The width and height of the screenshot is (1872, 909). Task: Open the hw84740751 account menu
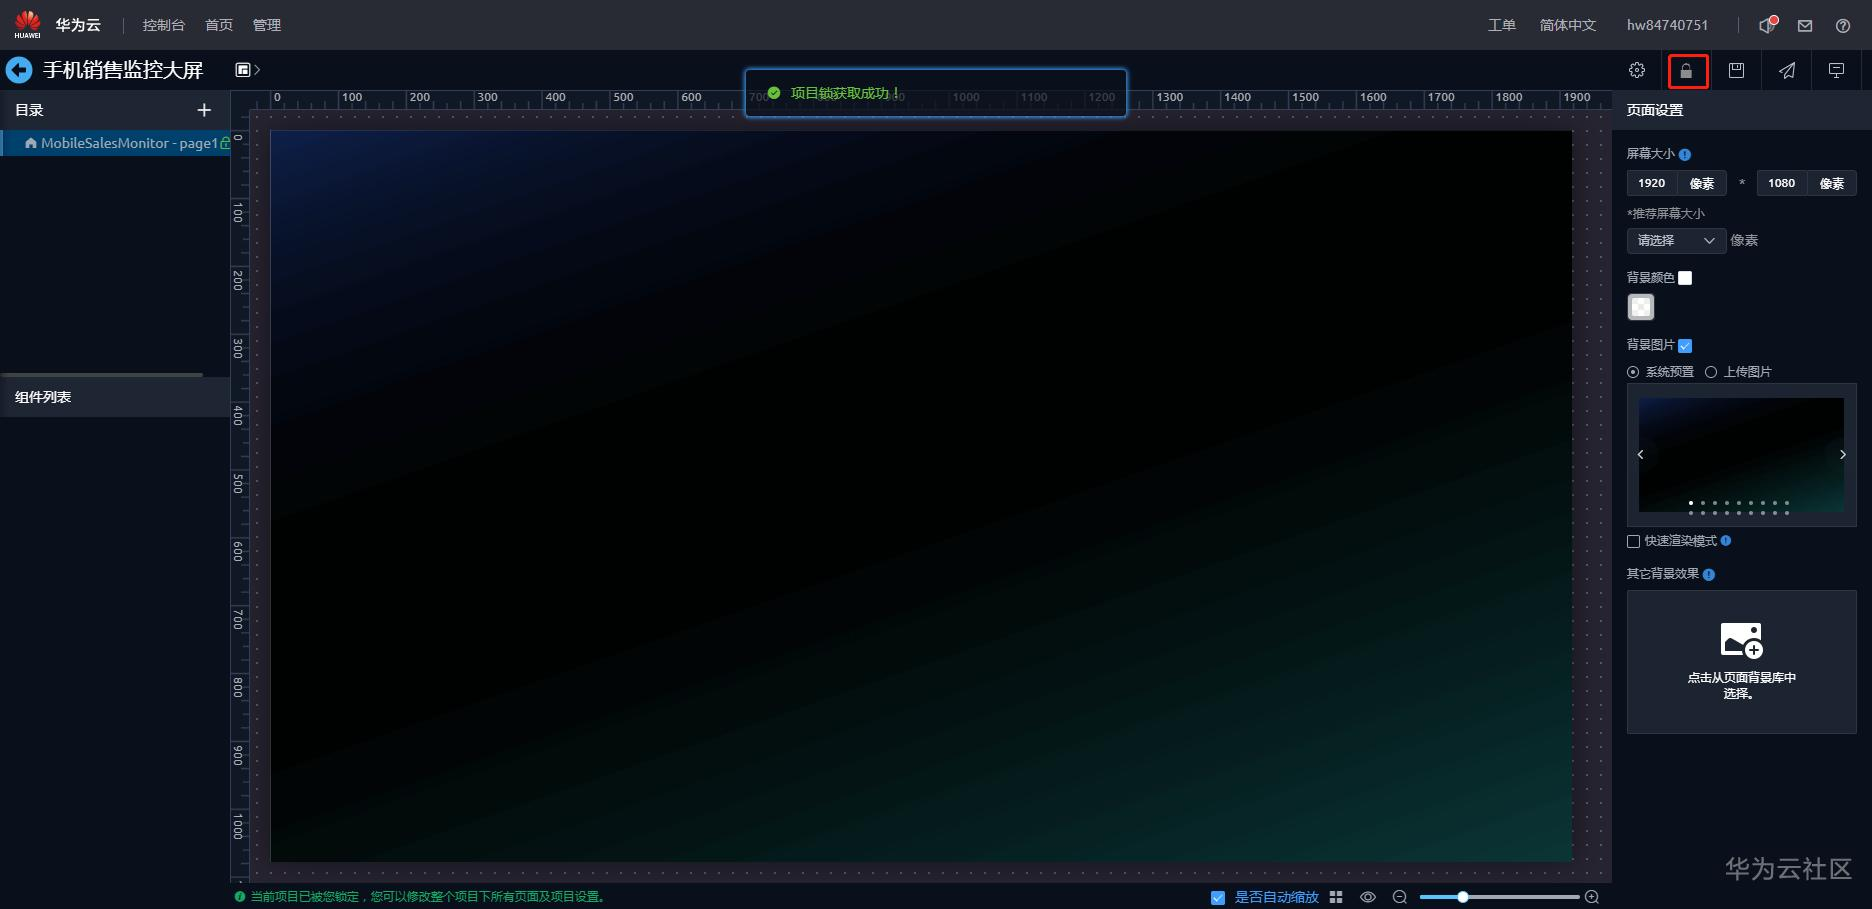(1668, 25)
